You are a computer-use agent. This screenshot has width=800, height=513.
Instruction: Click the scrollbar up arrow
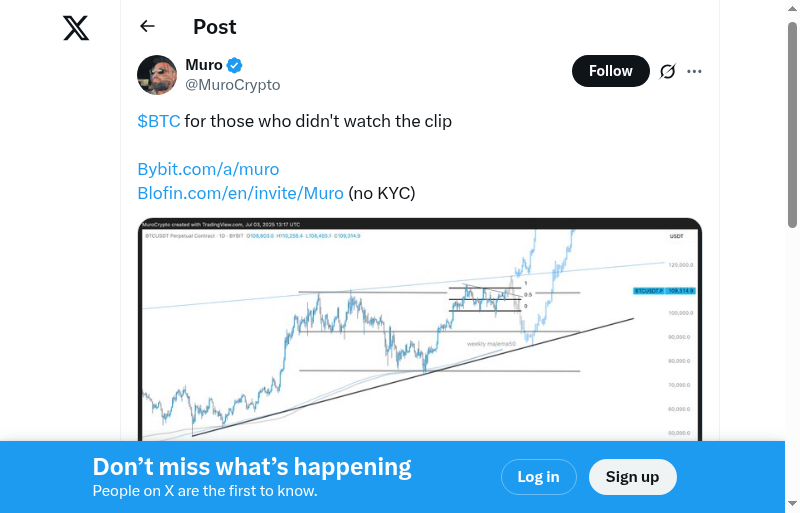point(792,9)
